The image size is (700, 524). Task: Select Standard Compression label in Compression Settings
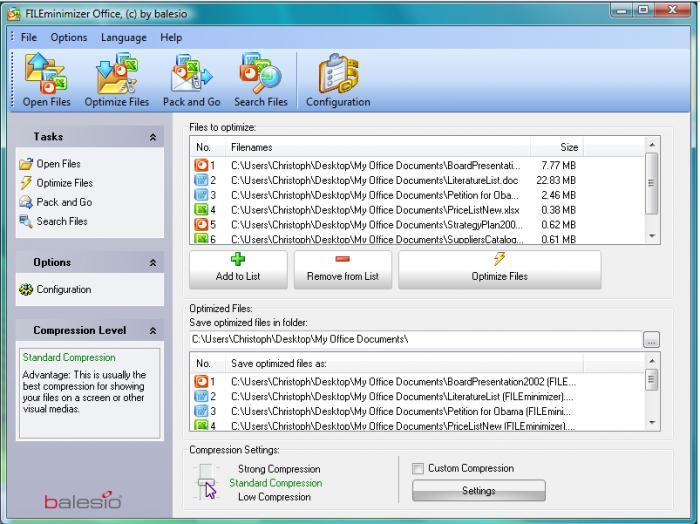click(275, 483)
